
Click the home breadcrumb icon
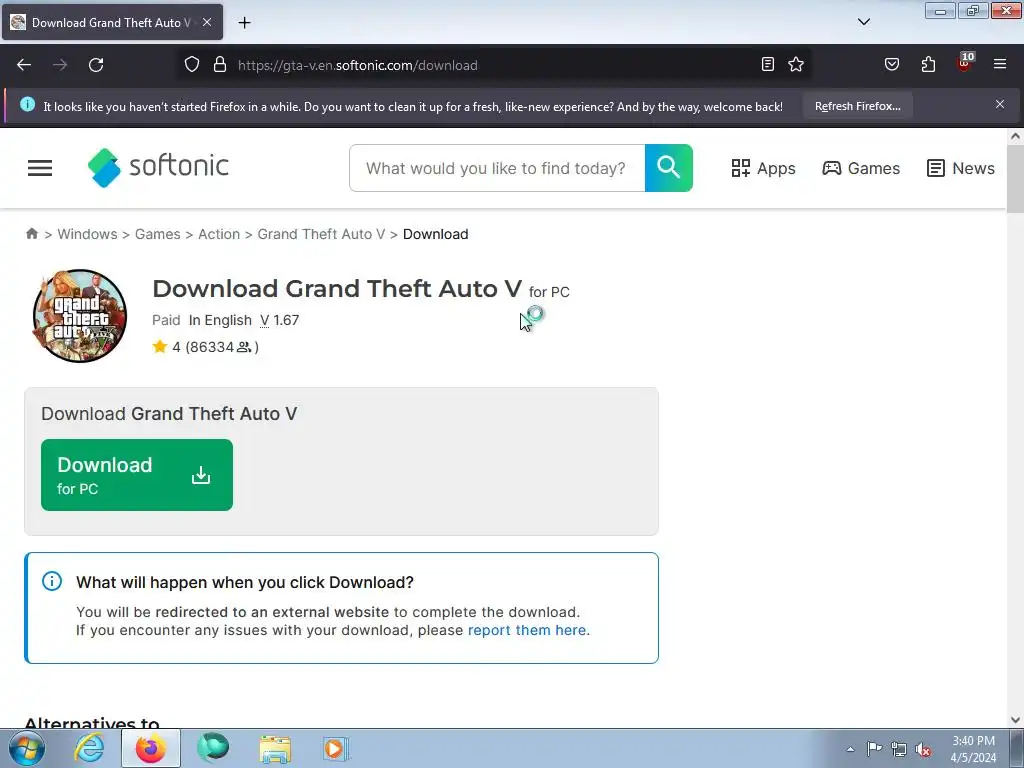[x=32, y=233]
